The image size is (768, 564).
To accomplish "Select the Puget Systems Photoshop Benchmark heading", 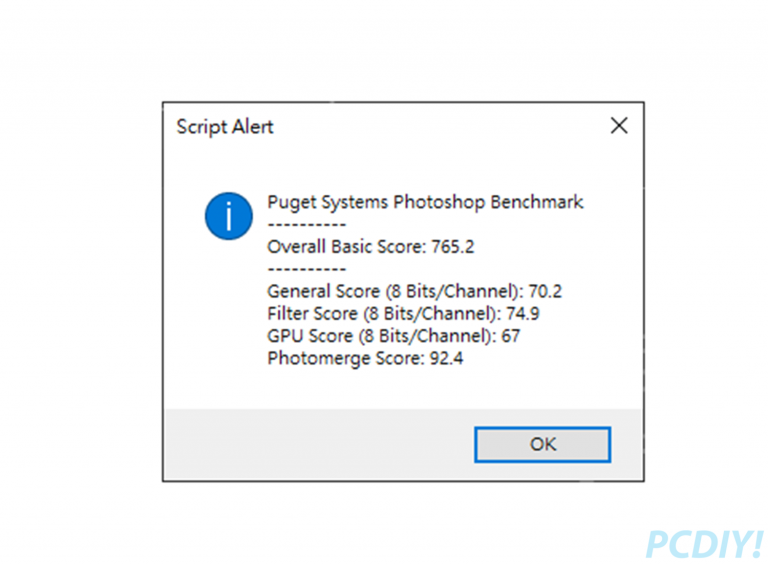I will tap(425, 202).
